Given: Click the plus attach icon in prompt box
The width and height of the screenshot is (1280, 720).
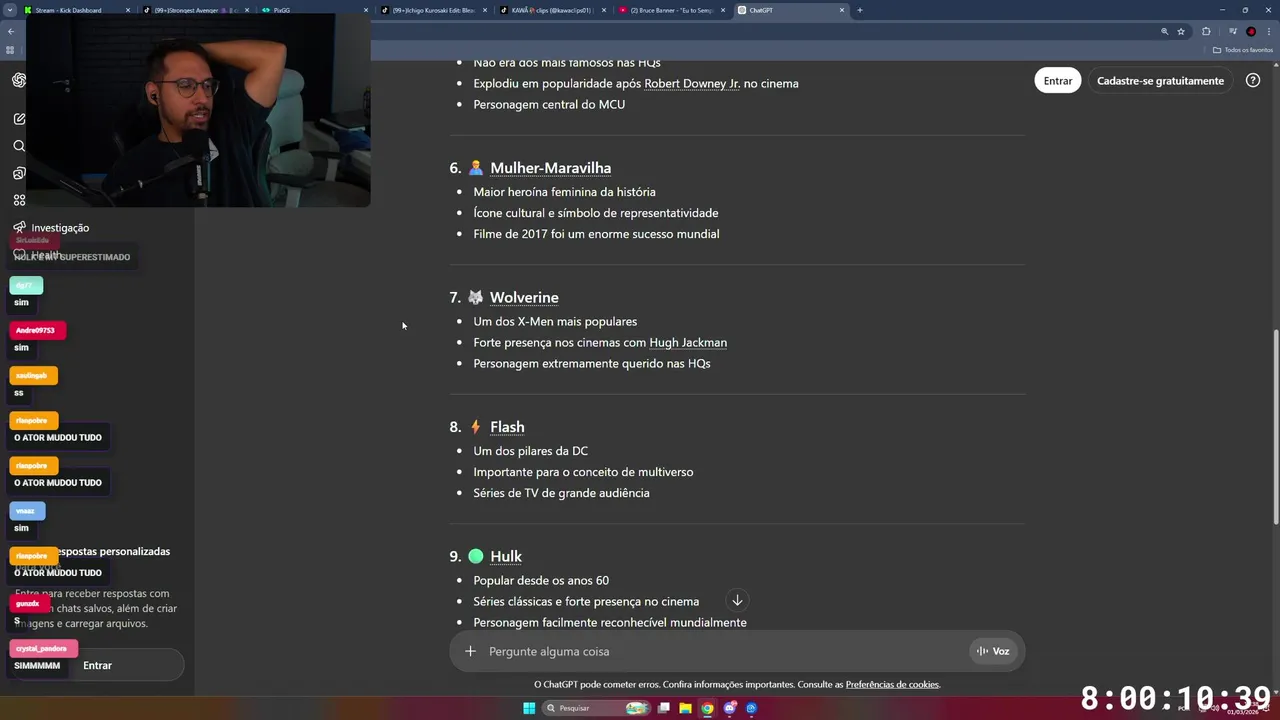Looking at the screenshot, I should click(x=470, y=651).
